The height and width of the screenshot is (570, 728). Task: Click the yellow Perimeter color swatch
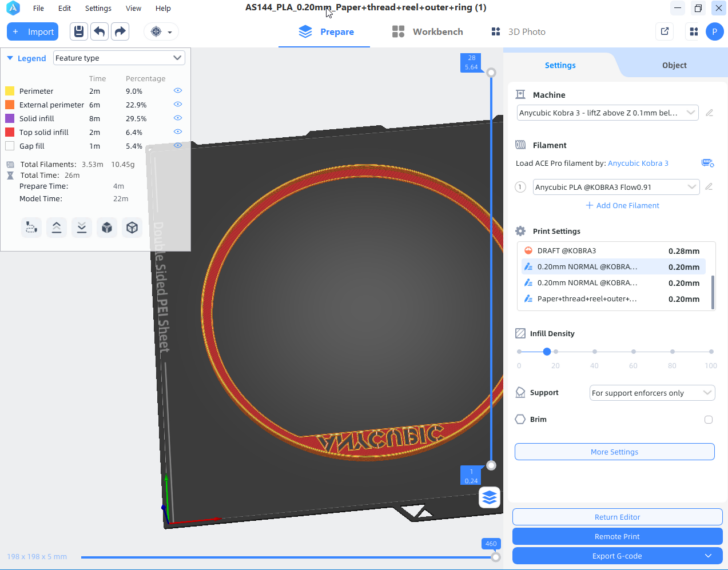coord(10,91)
